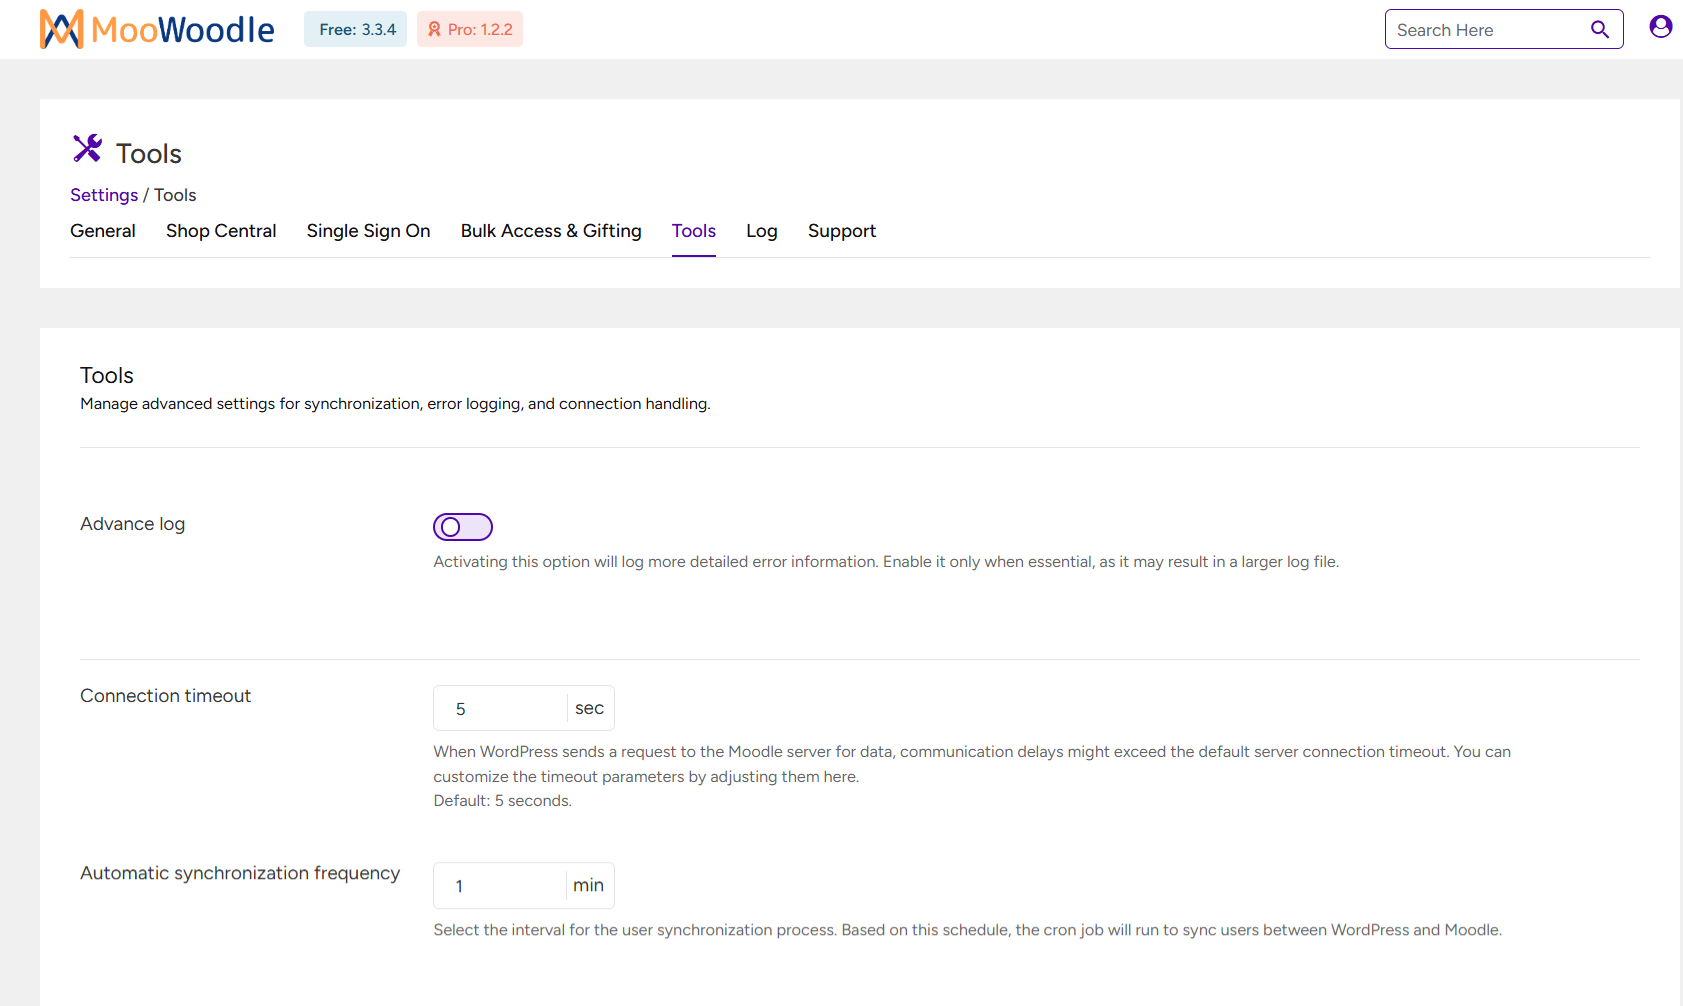Click the MooWoodle logo
1683x1006 pixels.
(x=156, y=29)
